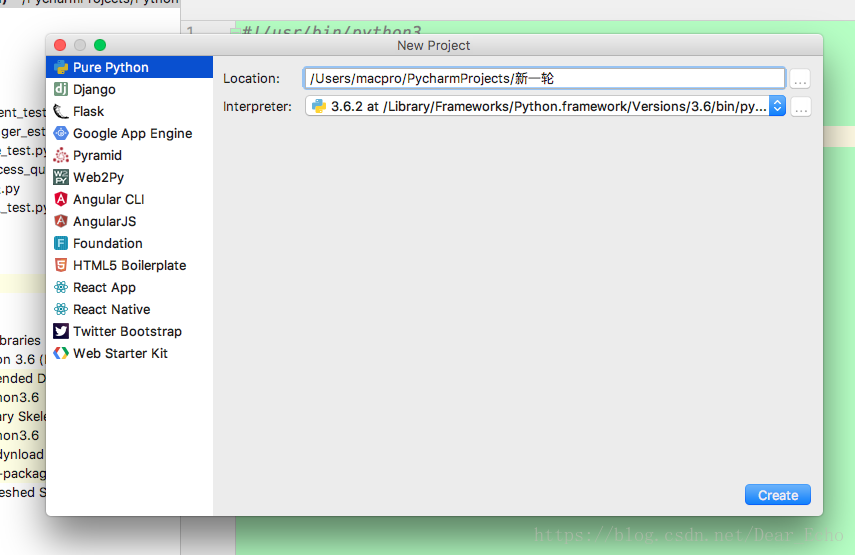Click the Web2Py project icon
This screenshot has height=555, width=855.
point(61,177)
